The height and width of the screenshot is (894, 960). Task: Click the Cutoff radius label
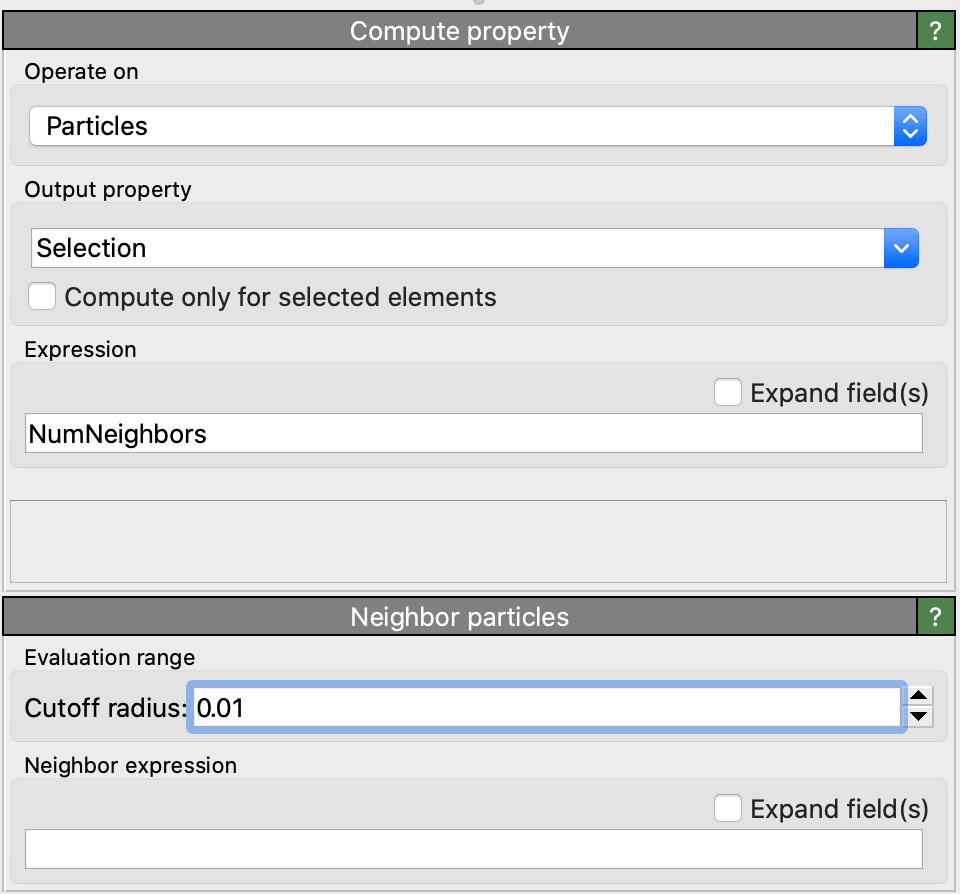coord(105,709)
